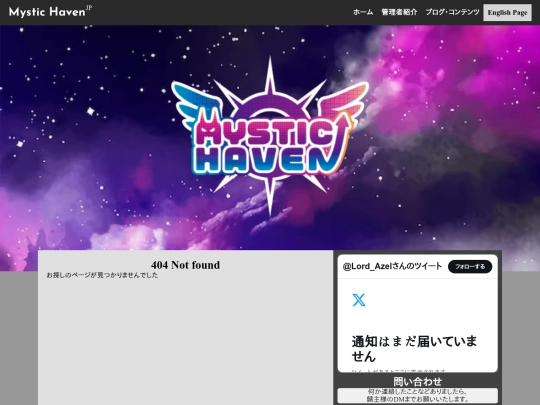540x405 pixels.
Task: Switch to the English Page
Action: (507, 13)
